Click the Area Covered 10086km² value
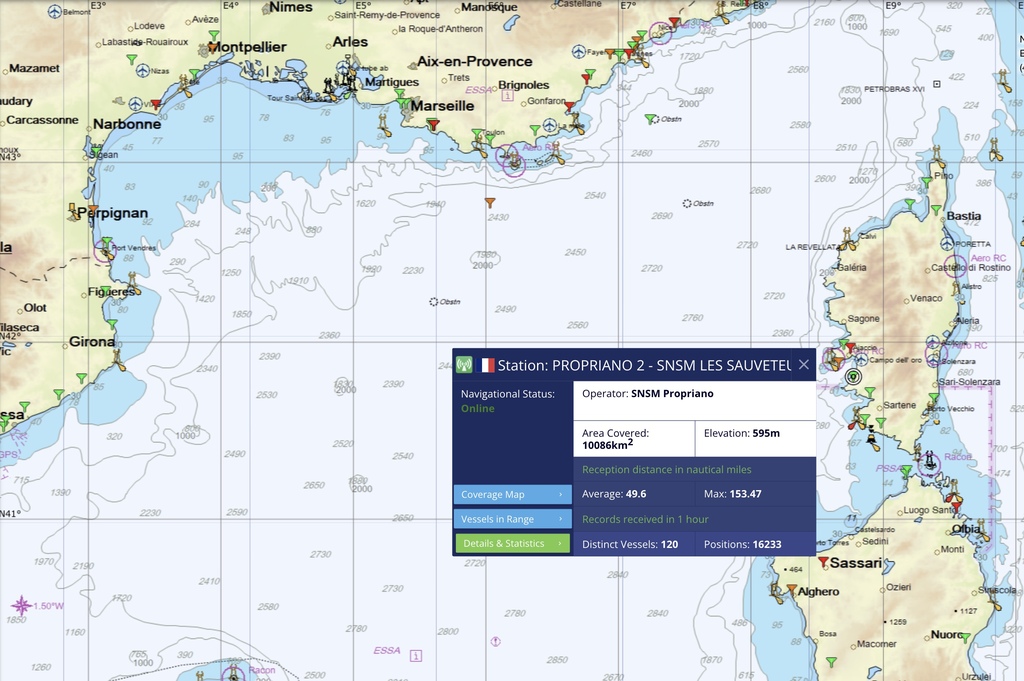The height and width of the screenshot is (681, 1024). pyautogui.click(x=607, y=445)
